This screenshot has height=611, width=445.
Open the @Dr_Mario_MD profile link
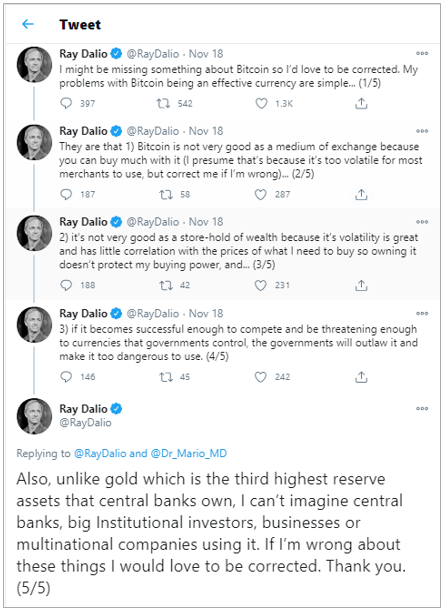pos(189,454)
